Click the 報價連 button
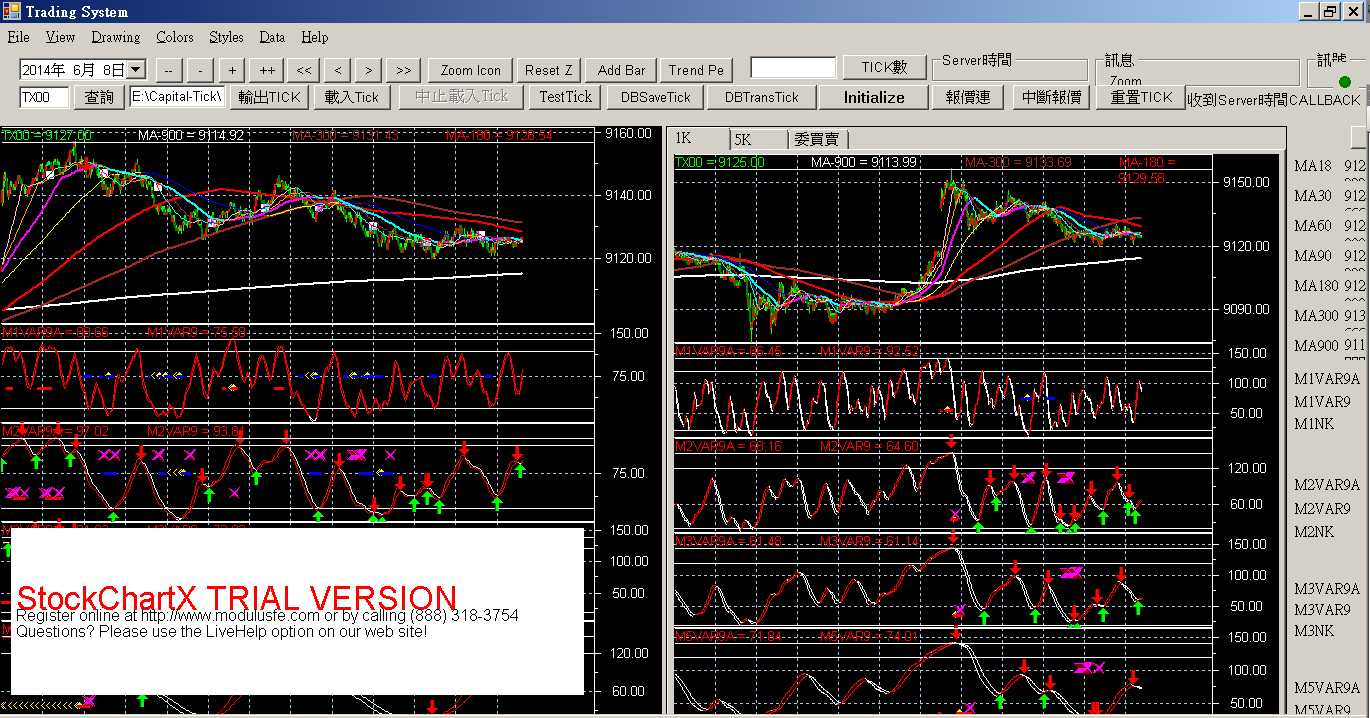 (968, 97)
